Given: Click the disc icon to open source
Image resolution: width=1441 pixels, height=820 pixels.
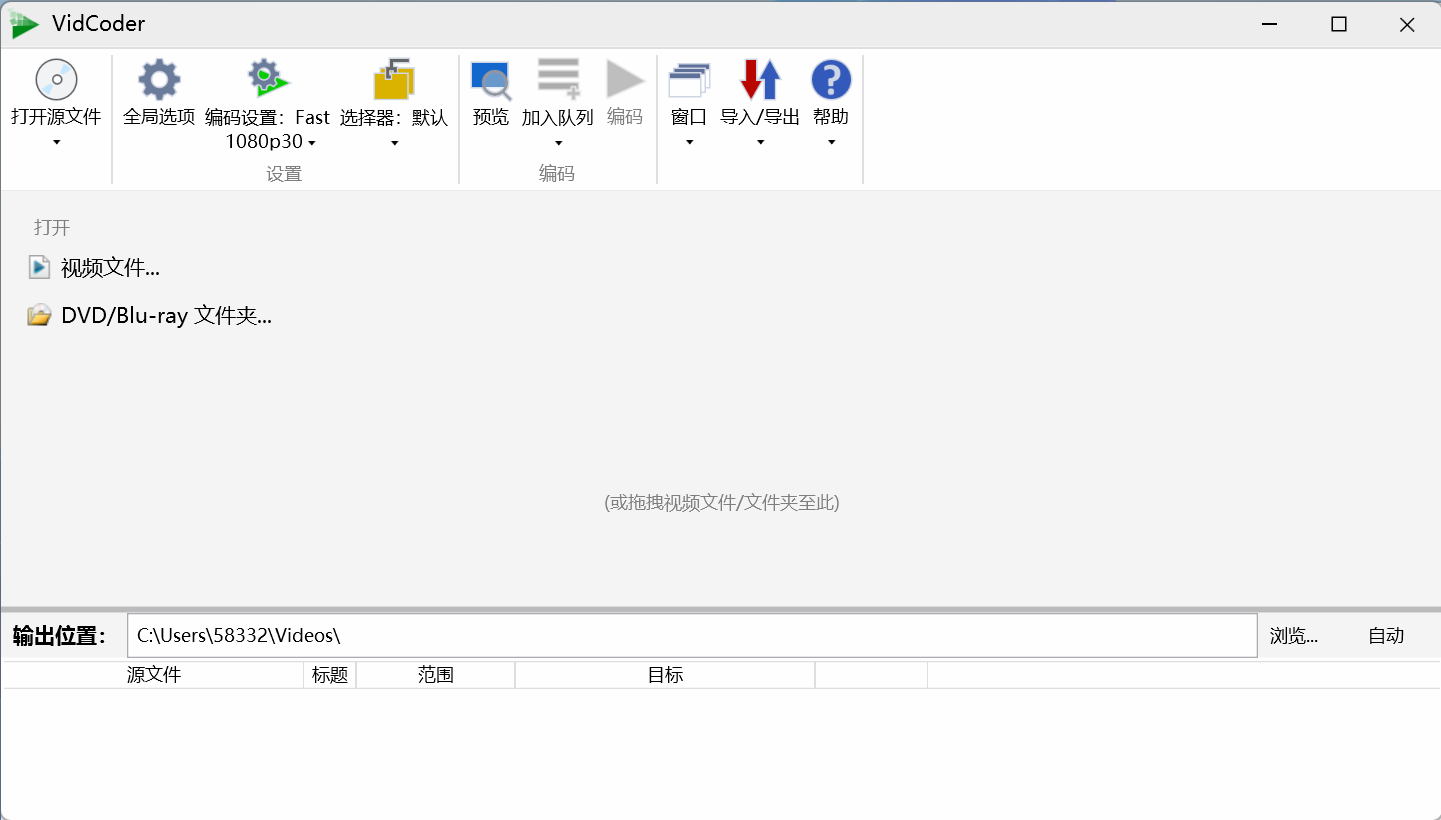Looking at the screenshot, I should (x=56, y=80).
